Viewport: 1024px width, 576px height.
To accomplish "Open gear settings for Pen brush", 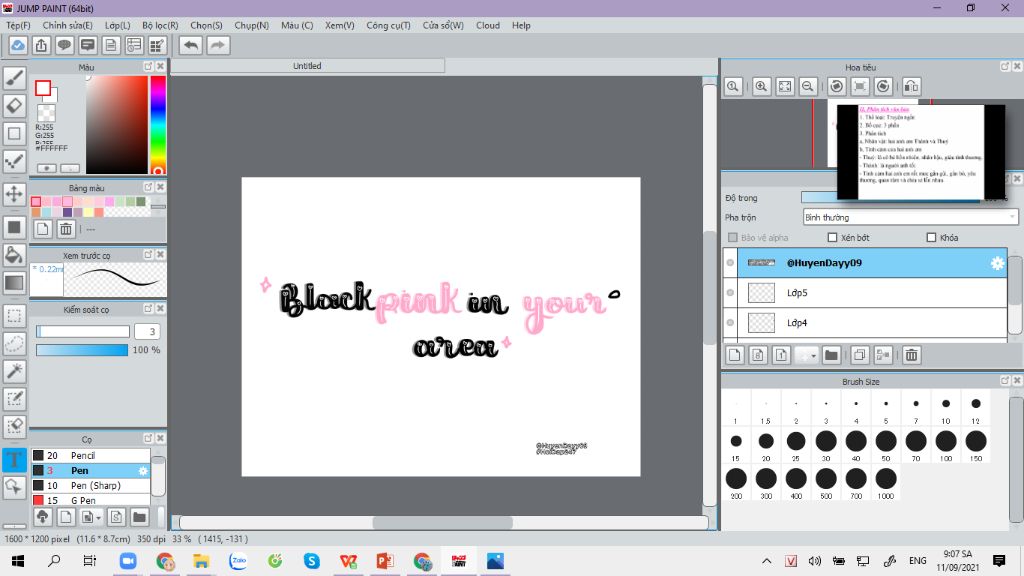I will [x=143, y=470].
